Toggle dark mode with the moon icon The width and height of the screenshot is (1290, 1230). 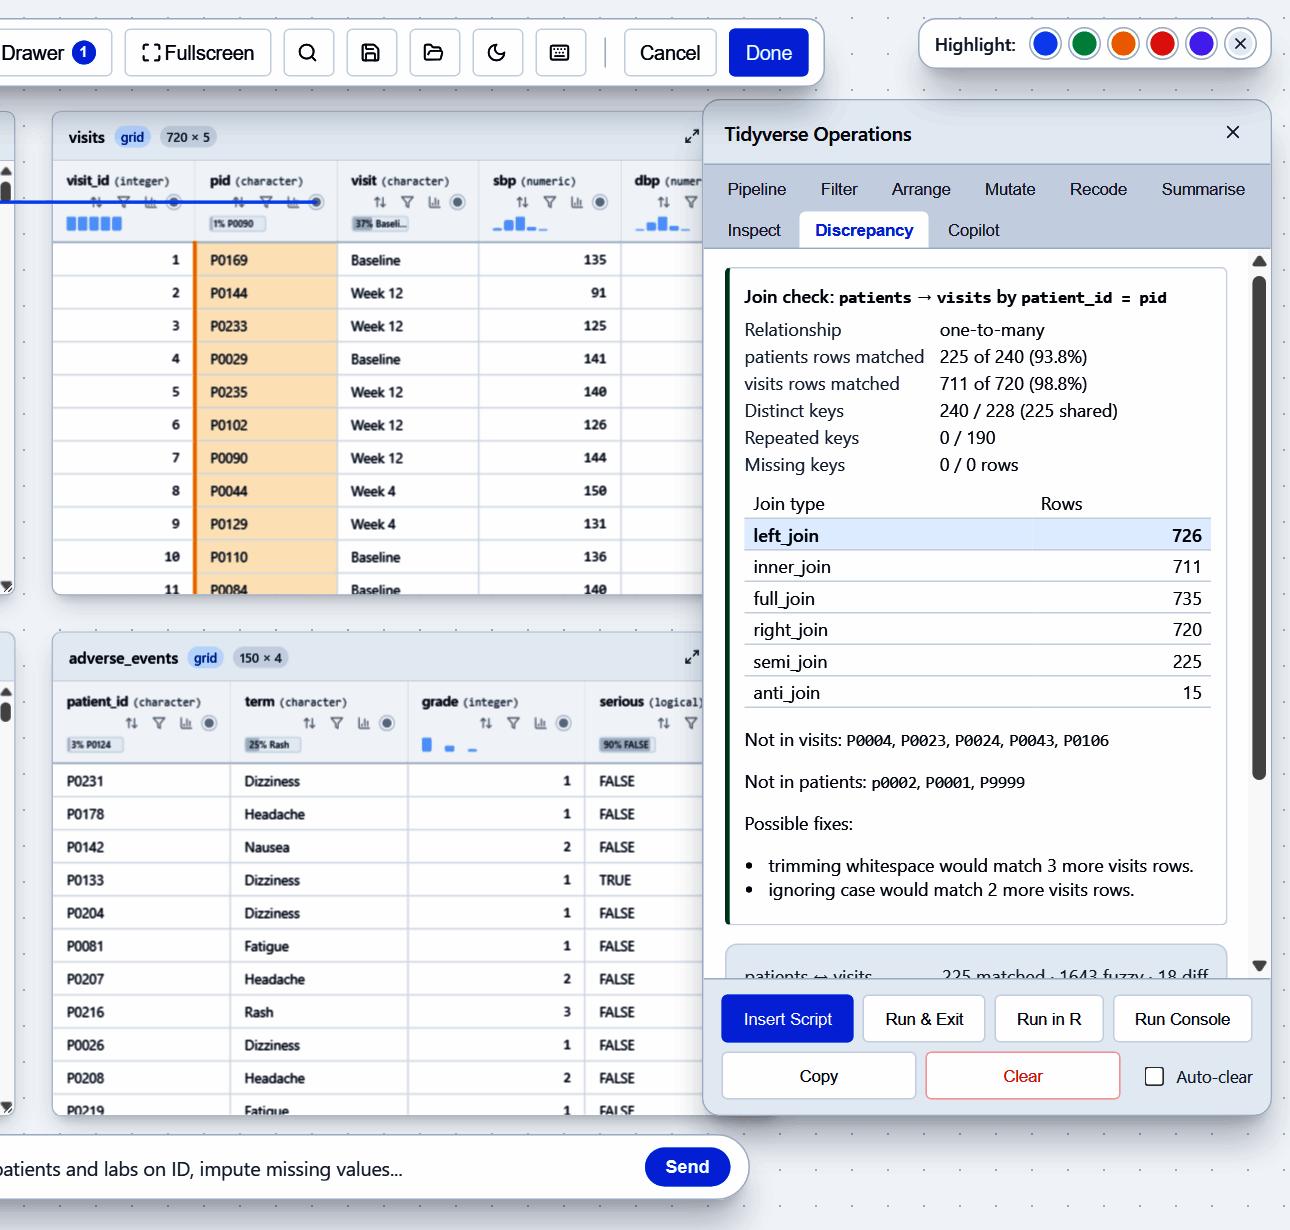[x=497, y=53]
